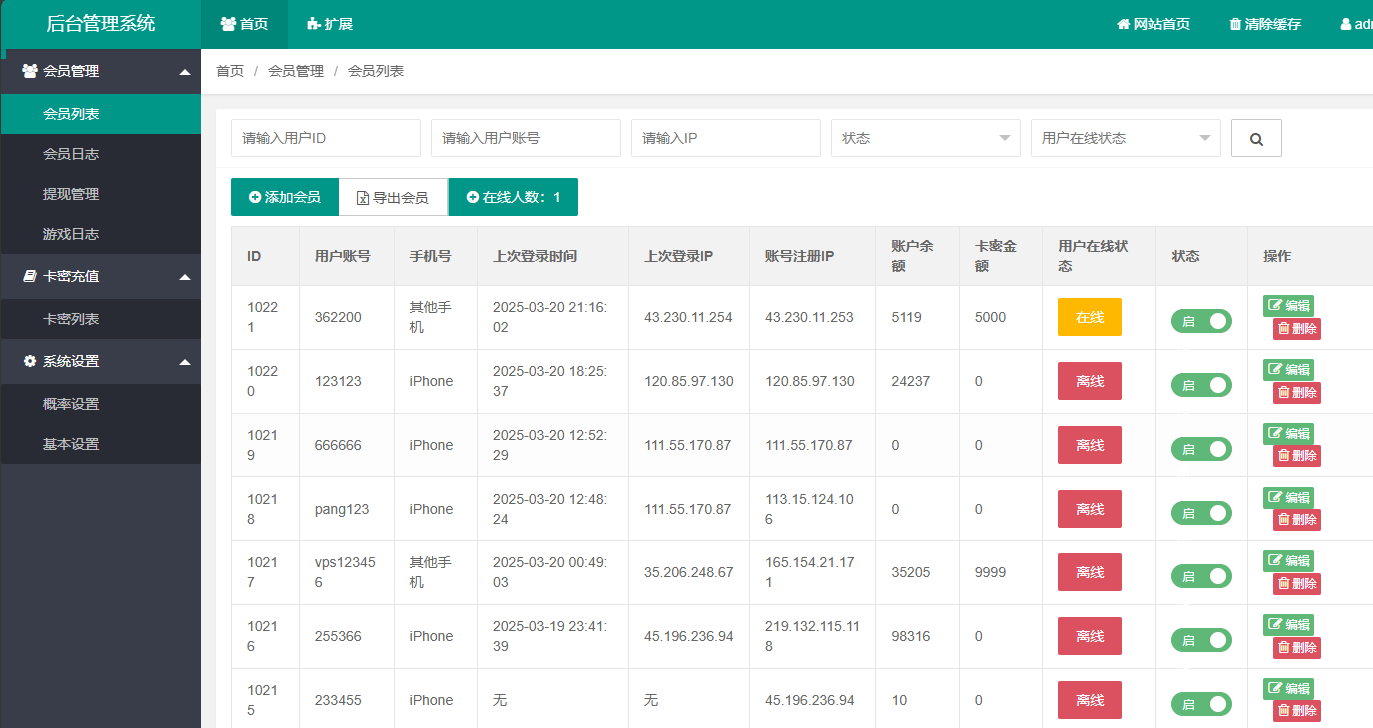Click the 首页 breadcrumb link
This screenshot has width=1373, height=728.
(230, 71)
